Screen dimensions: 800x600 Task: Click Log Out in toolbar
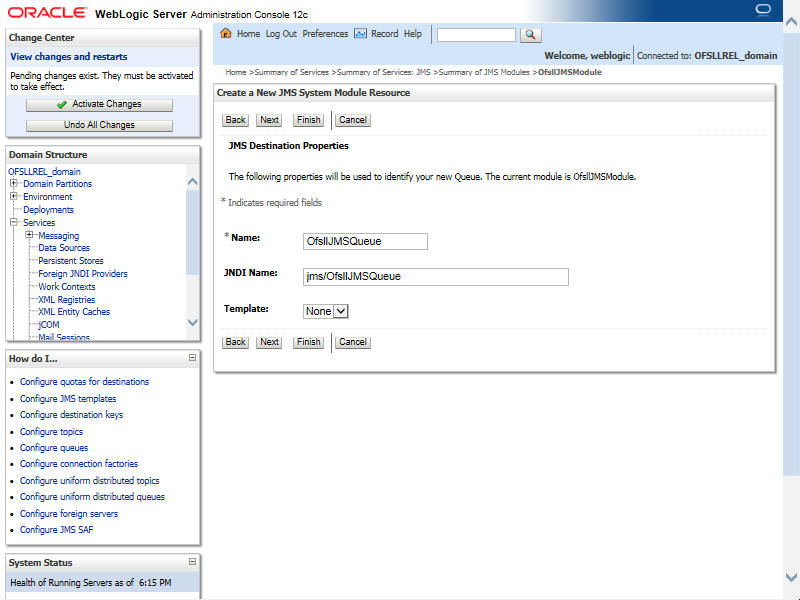281,34
